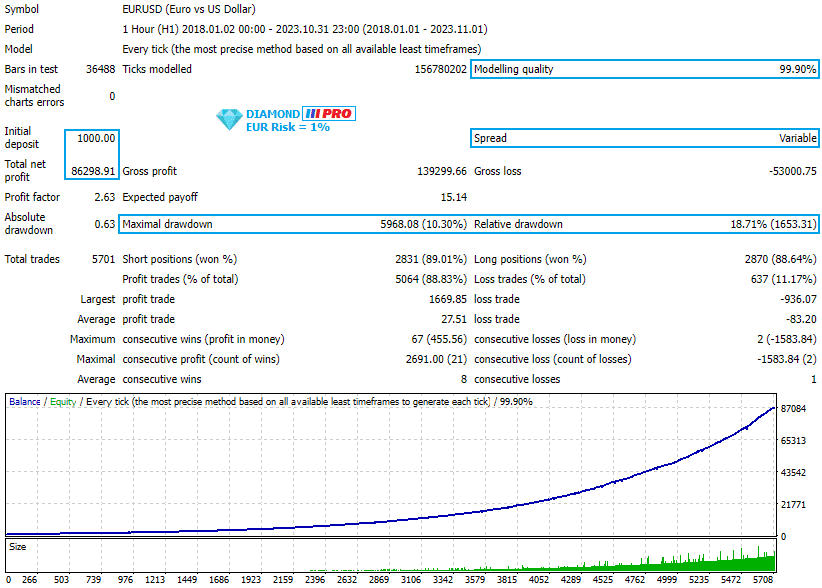Click the red III PRO badge
The width and height of the screenshot is (822, 588).
pyautogui.click(x=331, y=113)
